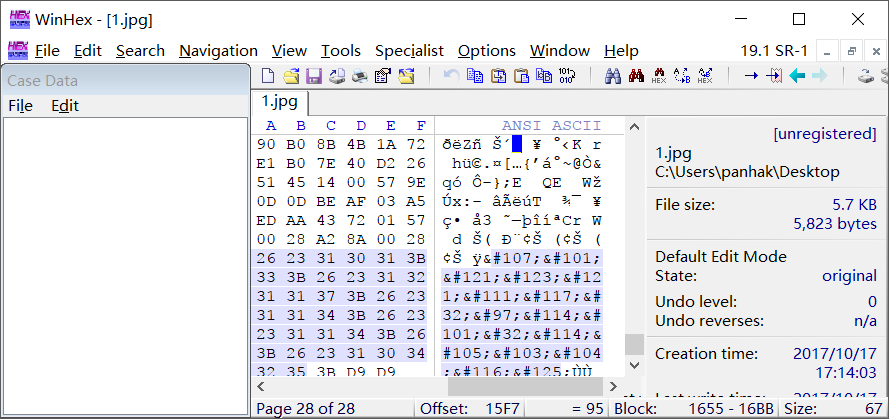Click the WinHex logo in title bar
The image size is (889, 419).
coord(20,19)
